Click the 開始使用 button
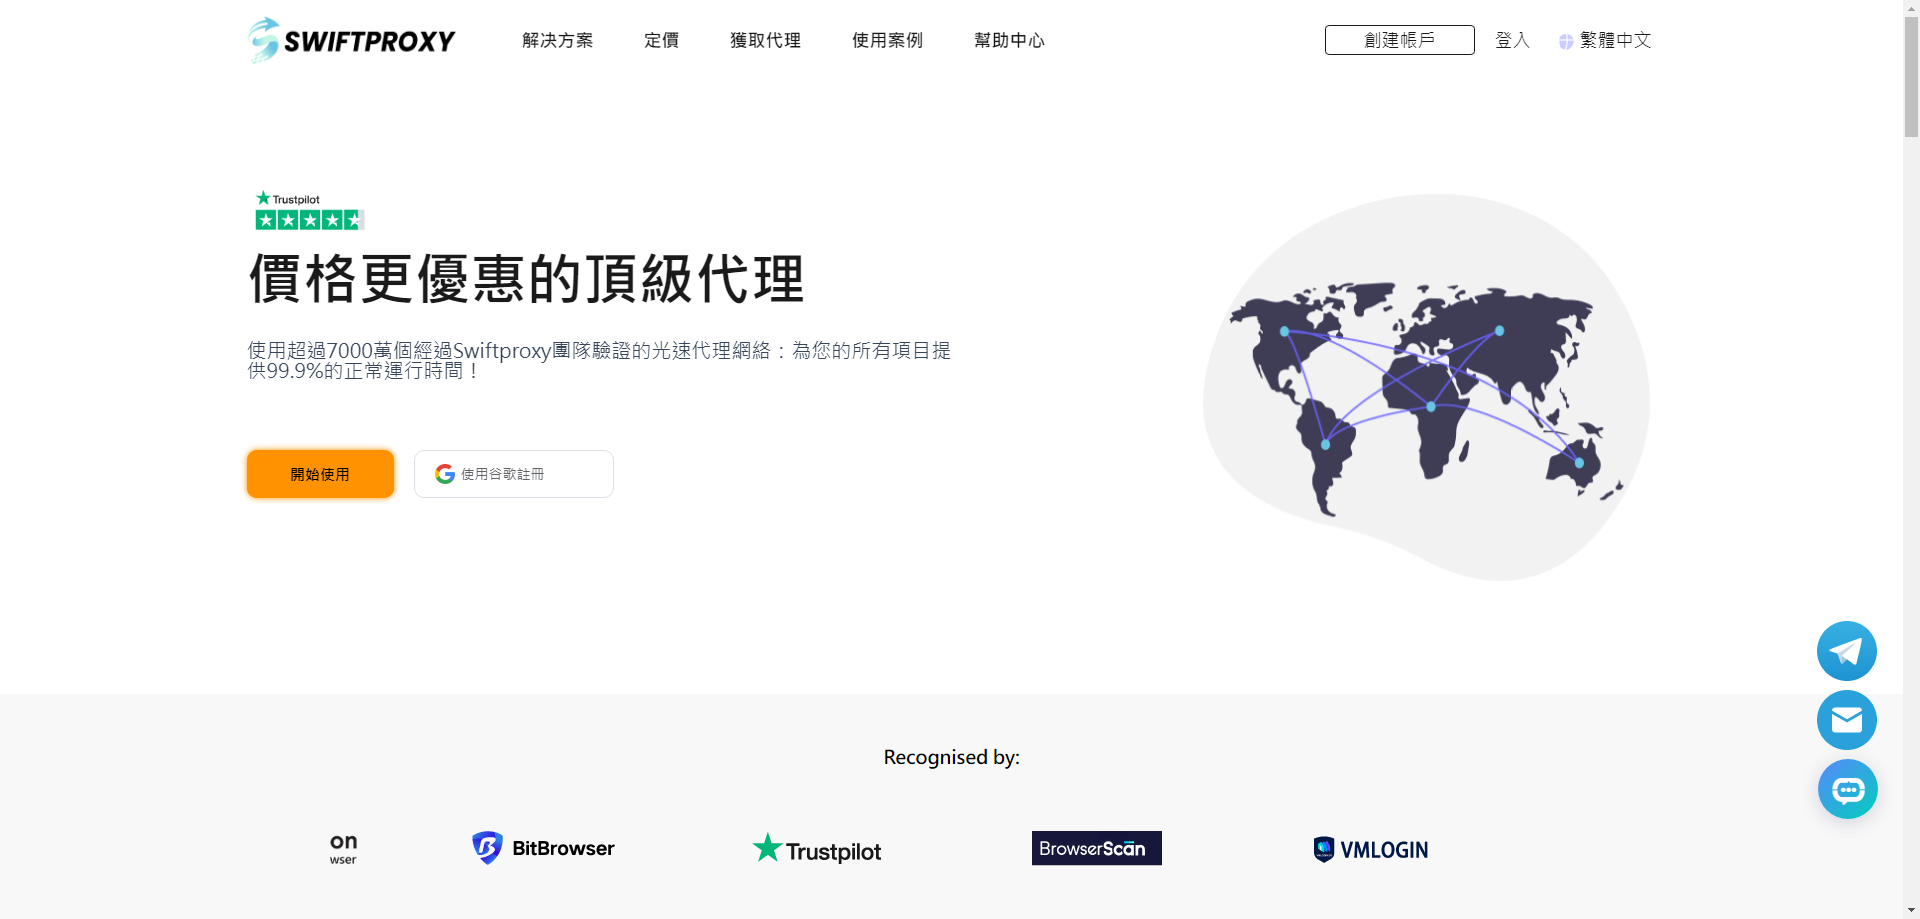Screen dimensions: 1920x919 tap(319, 473)
